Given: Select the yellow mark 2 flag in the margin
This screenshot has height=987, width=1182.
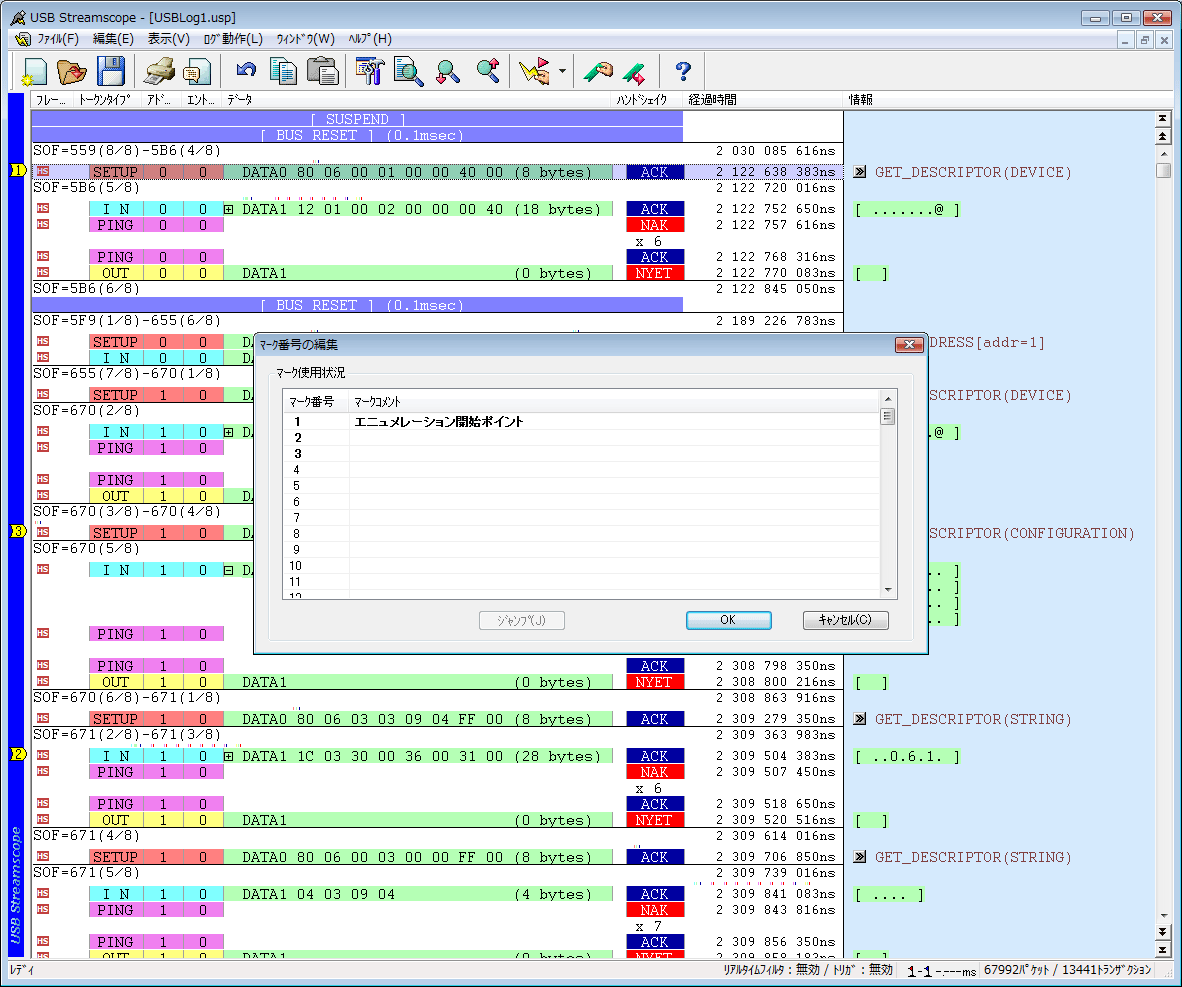Looking at the screenshot, I should 18,754.
